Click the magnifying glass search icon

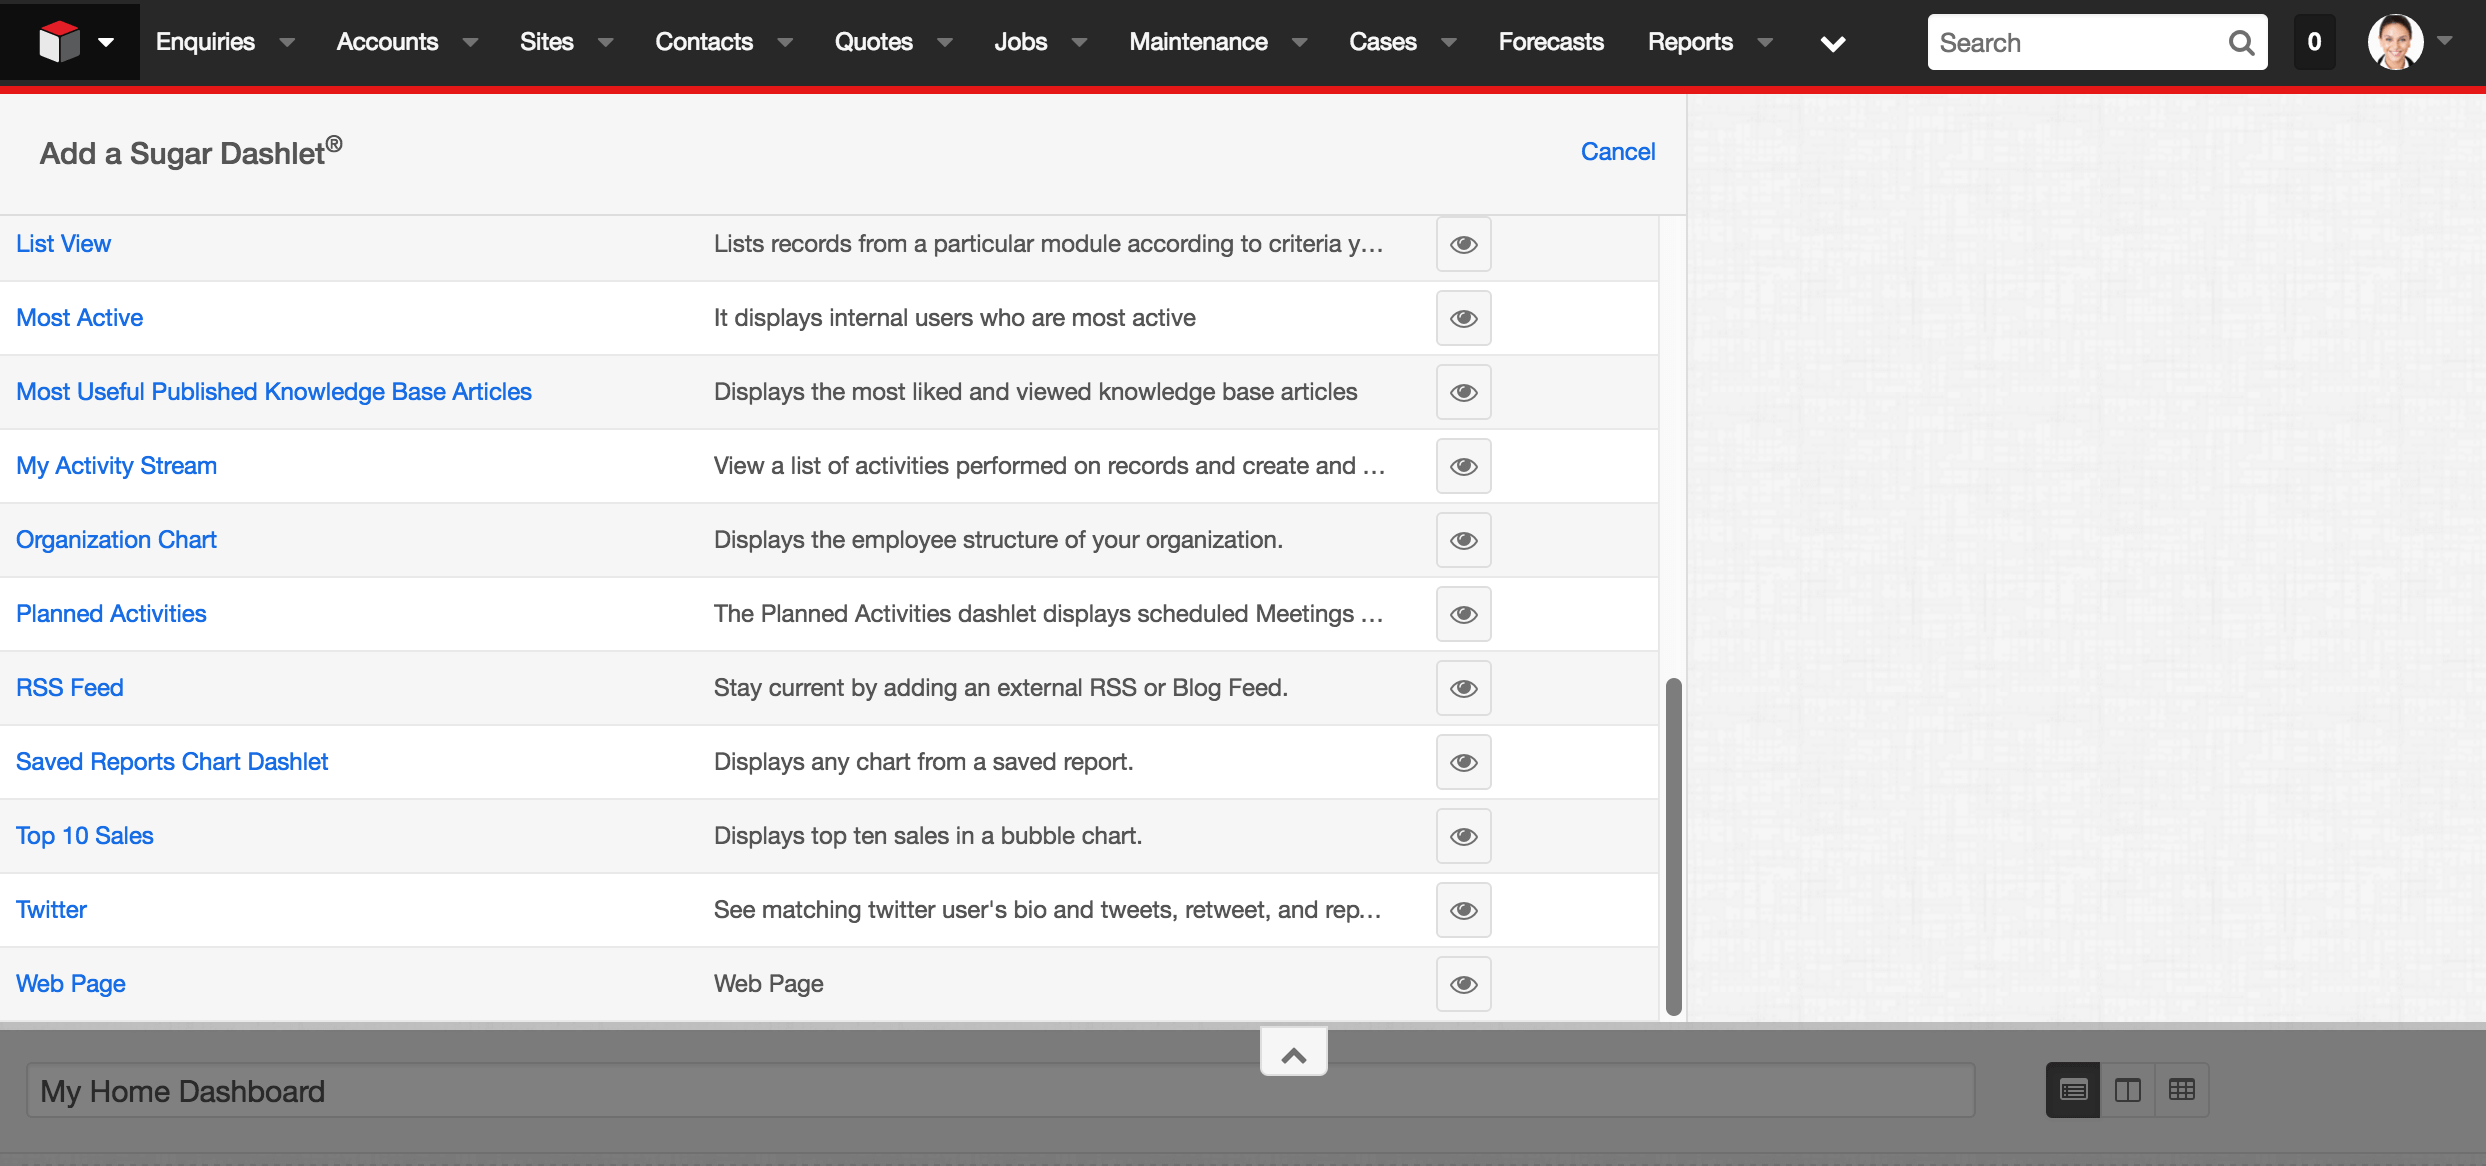pos(2241,43)
